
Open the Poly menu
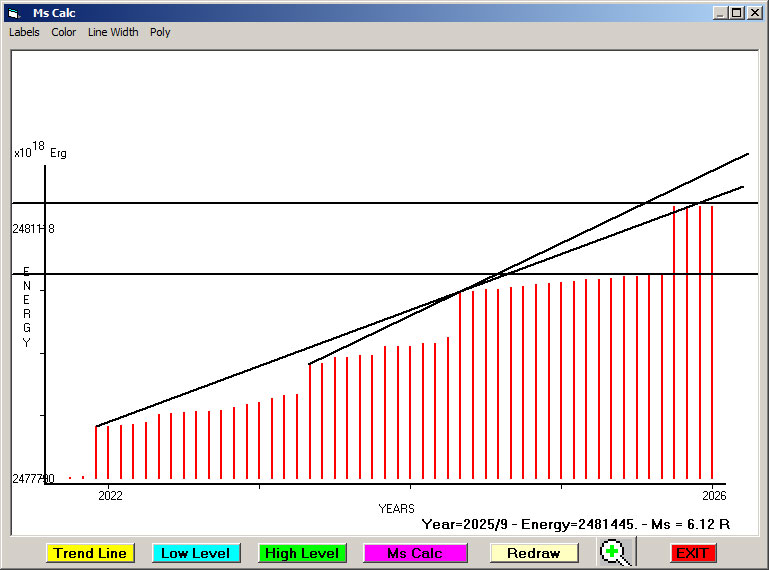(x=160, y=32)
